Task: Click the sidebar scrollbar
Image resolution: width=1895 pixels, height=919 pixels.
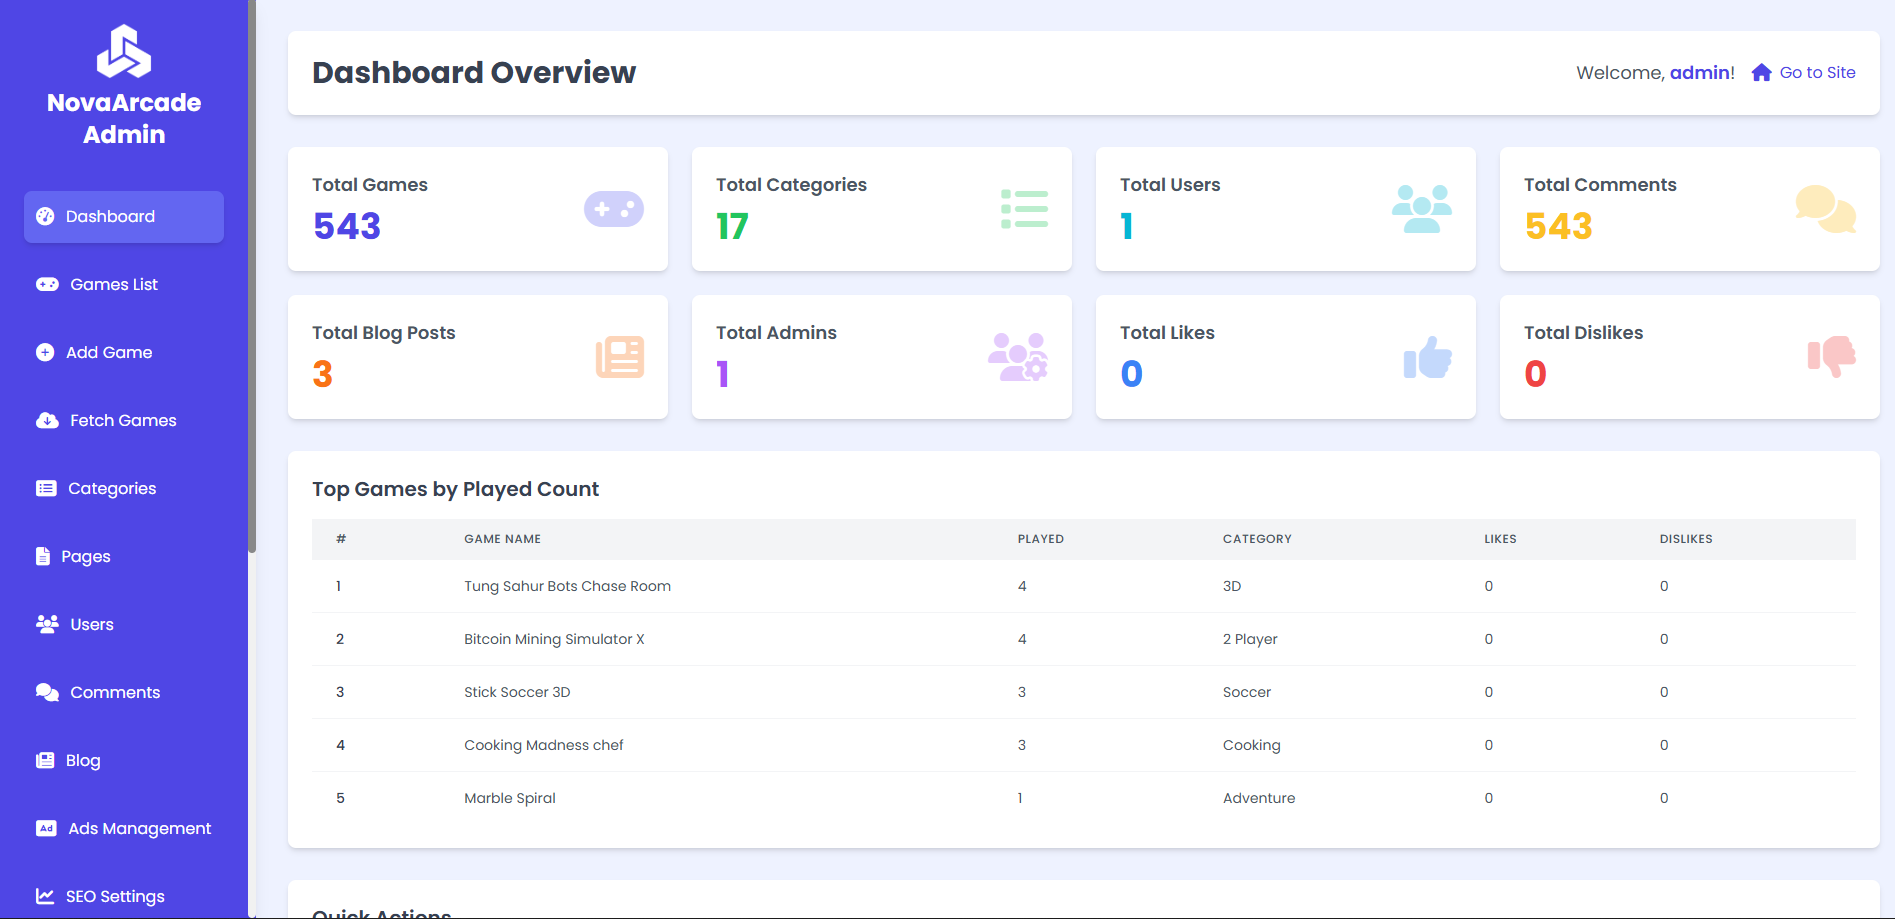Action: [254, 280]
